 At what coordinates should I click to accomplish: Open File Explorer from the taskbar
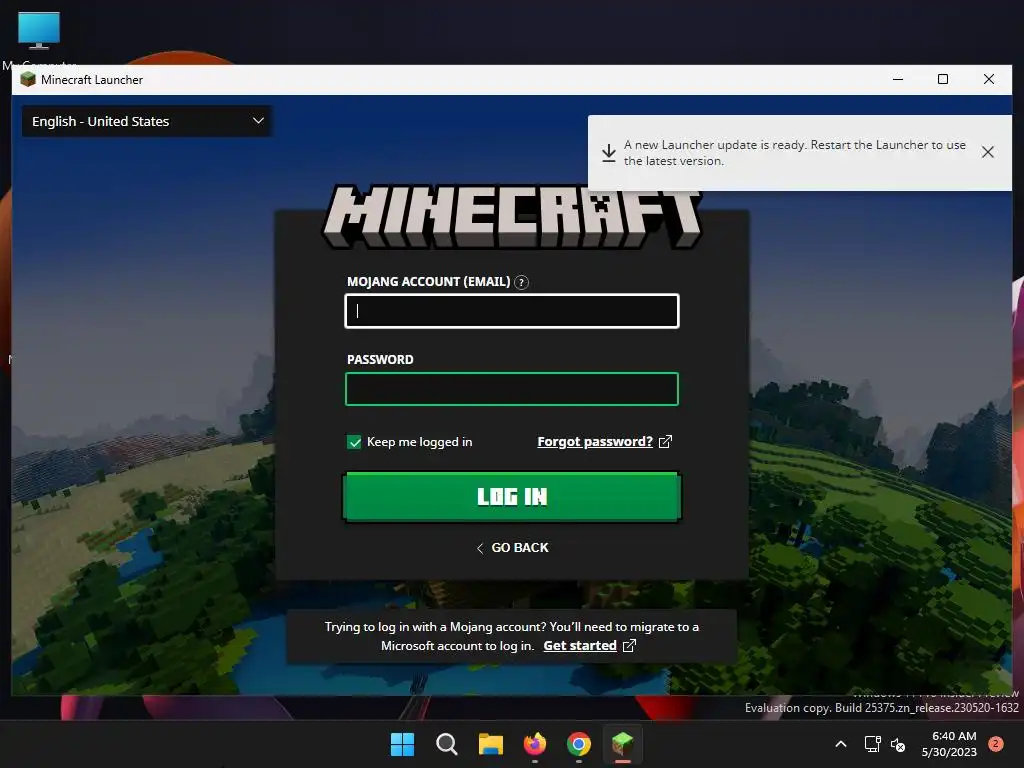(490, 744)
